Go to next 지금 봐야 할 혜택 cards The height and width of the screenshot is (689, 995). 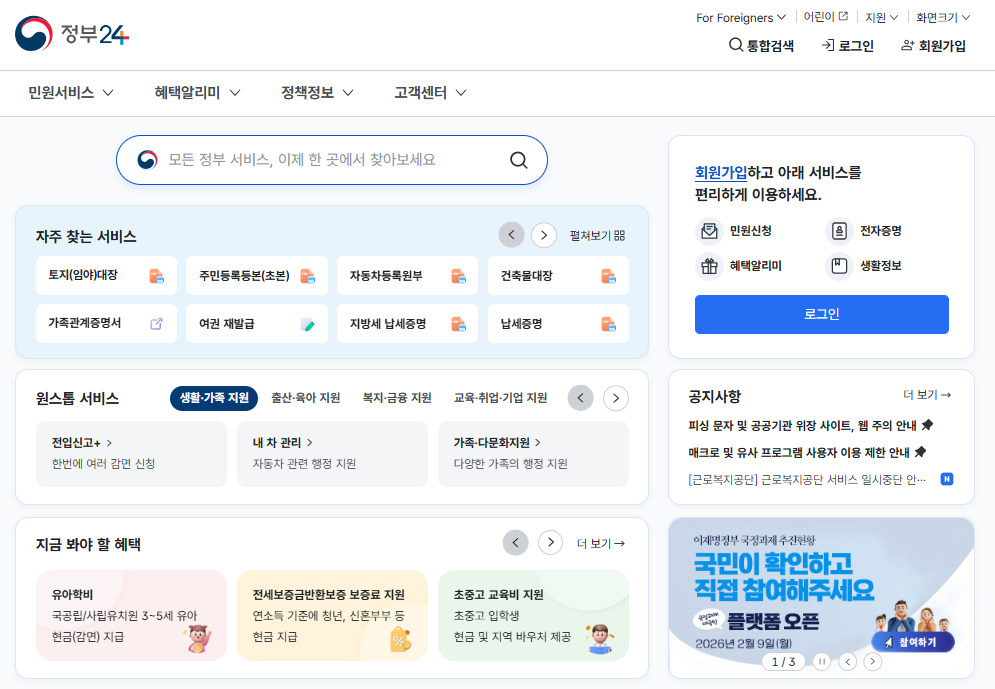click(550, 542)
